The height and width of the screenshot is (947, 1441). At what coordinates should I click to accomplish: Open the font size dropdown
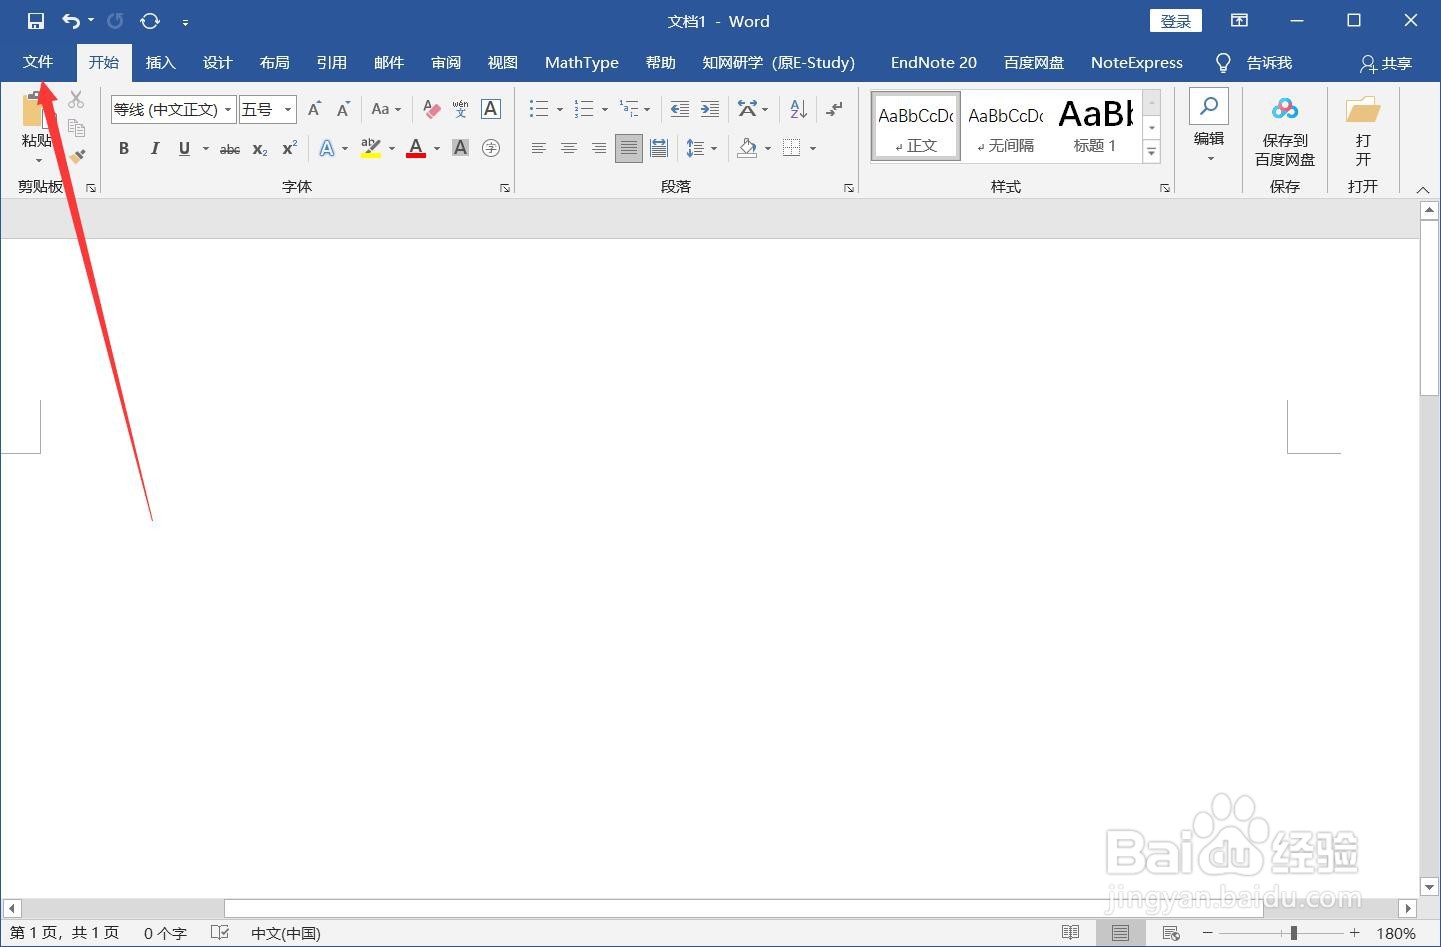288,109
